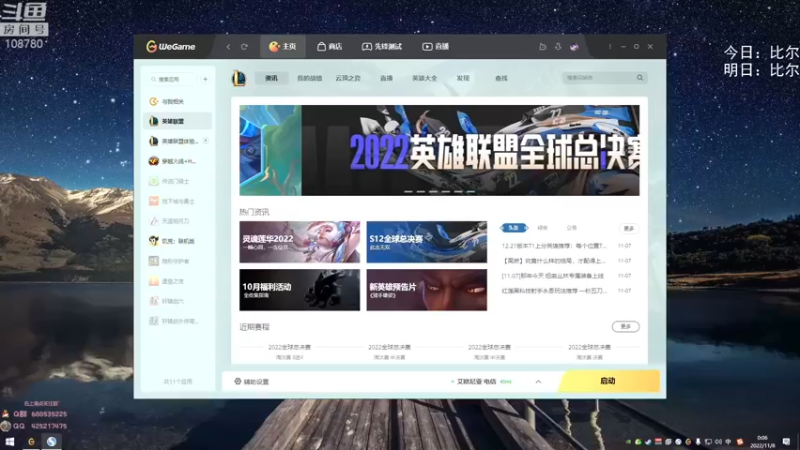Viewport: 800px width, 450px height.
Task: Click the small arrow beside 英雄联盟体验服
Action: coord(206,141)
